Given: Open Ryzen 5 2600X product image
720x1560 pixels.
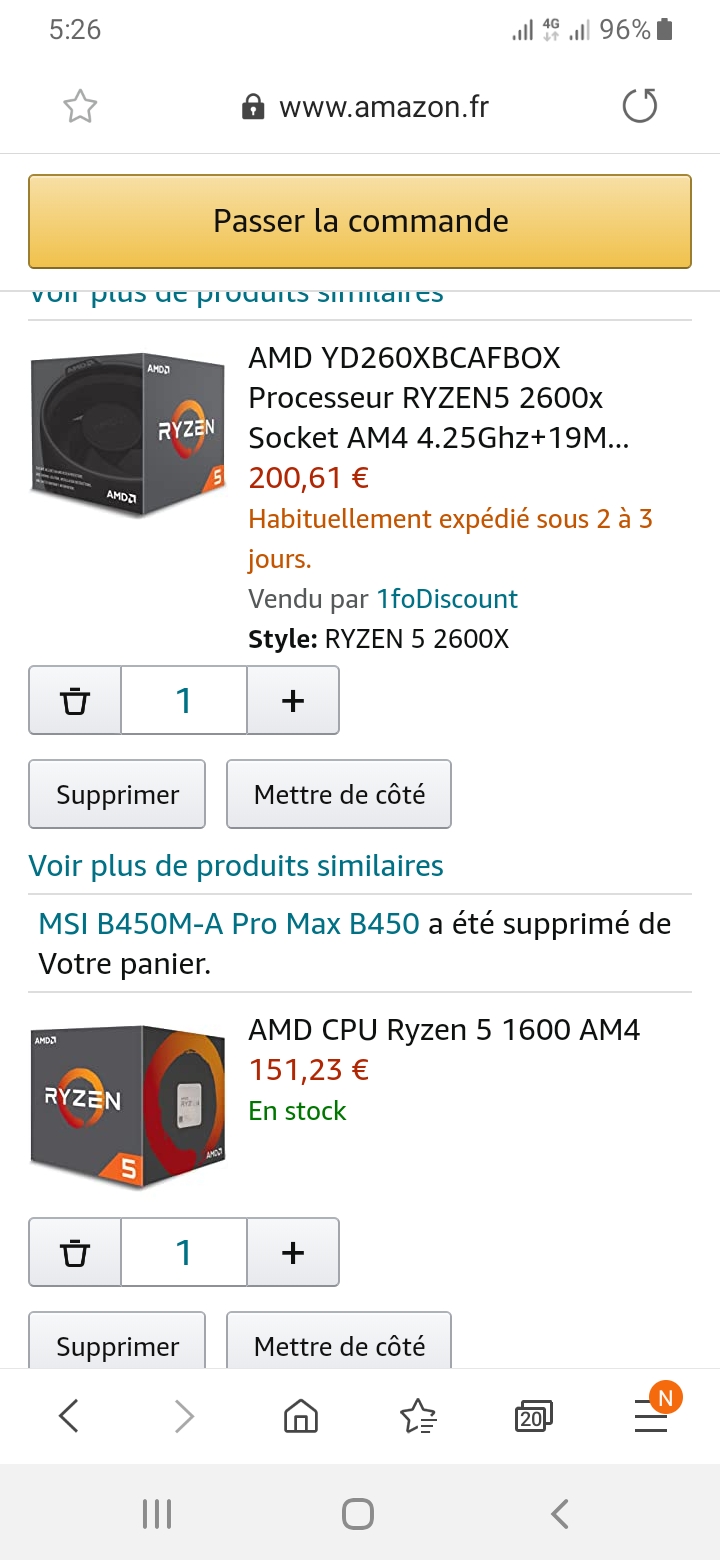Looking at the screenshot, I should tap(128, 433).
